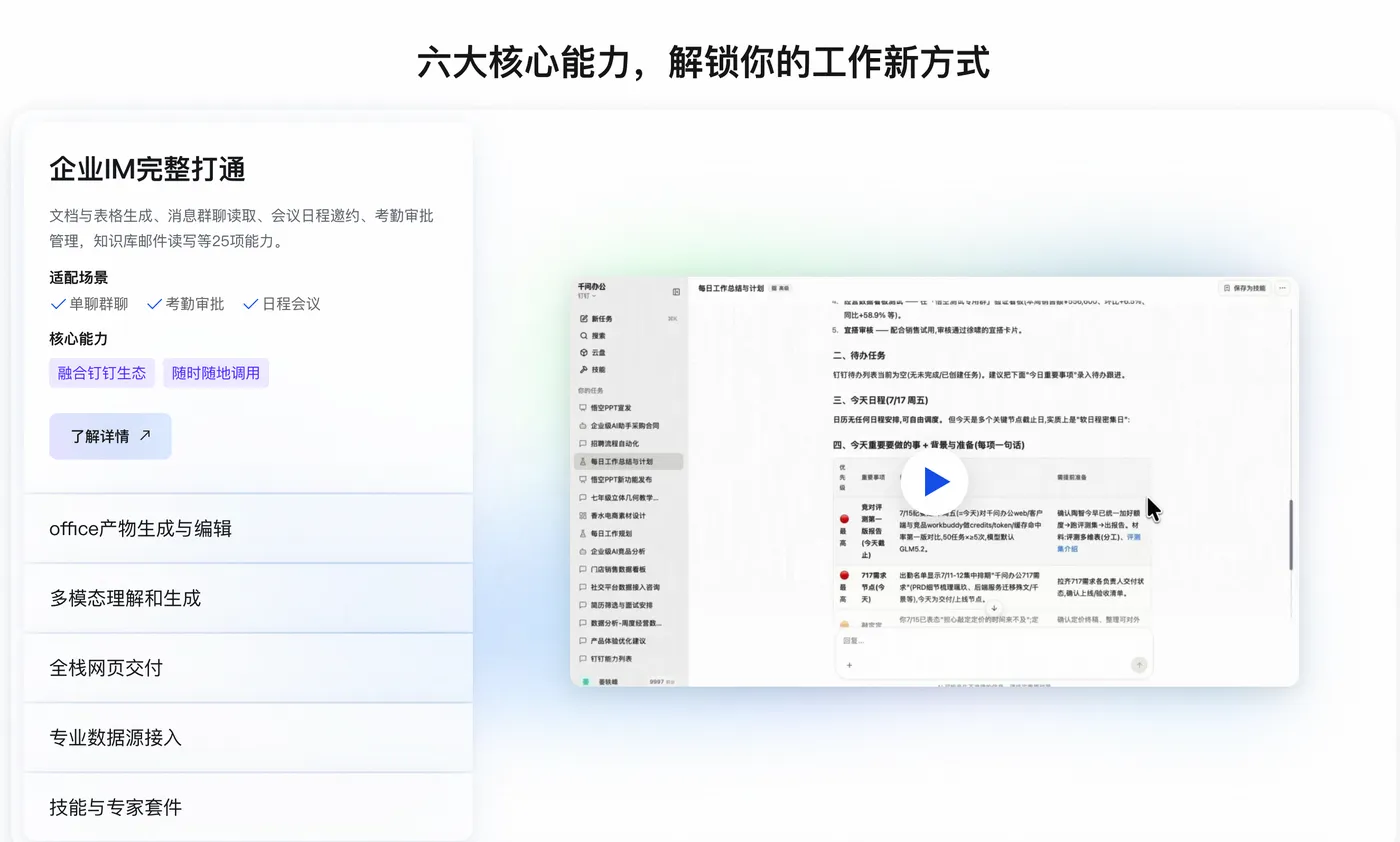
Task: Play the demo video
Action: [934, 482]
